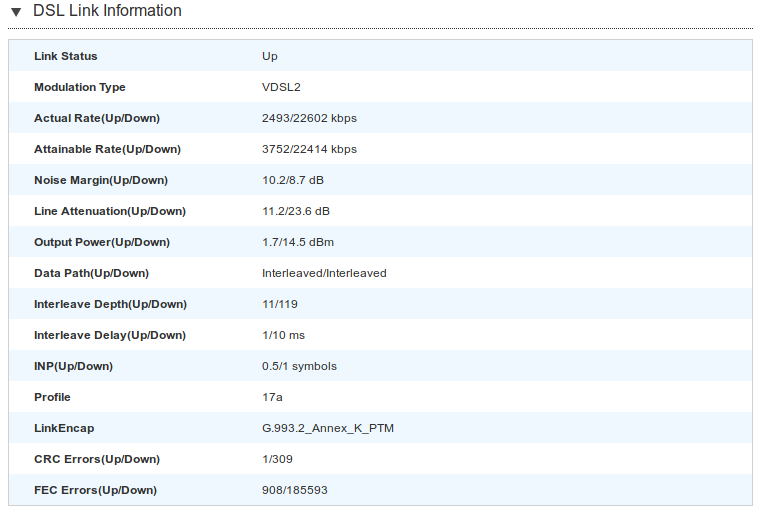
Task: Click the 11/119 interleave depth value
Action: pos(280,304)
